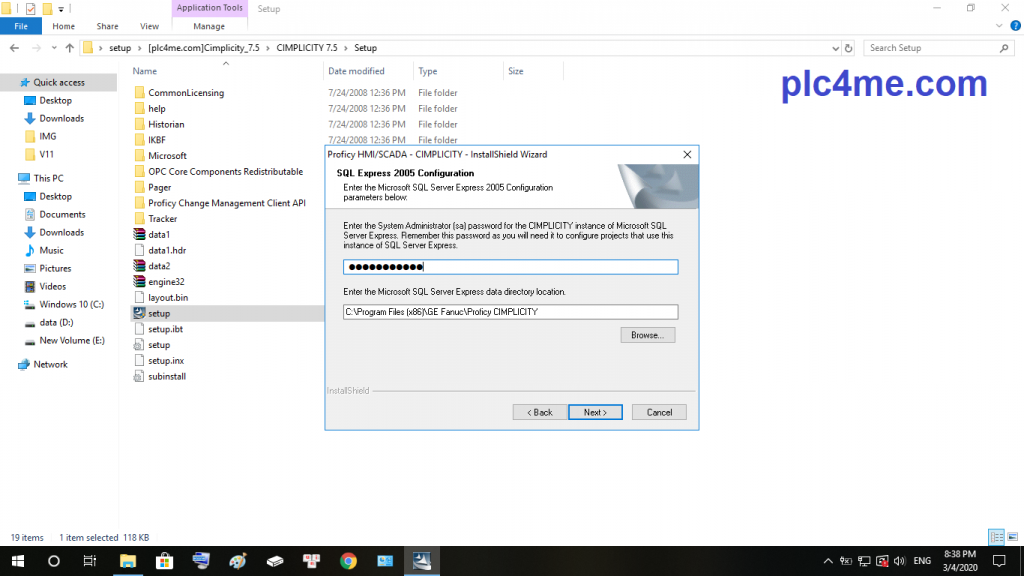Click the up-directory arrow in Explorer
This screenshot has width=1024, height=576.
tap(69, 48)
